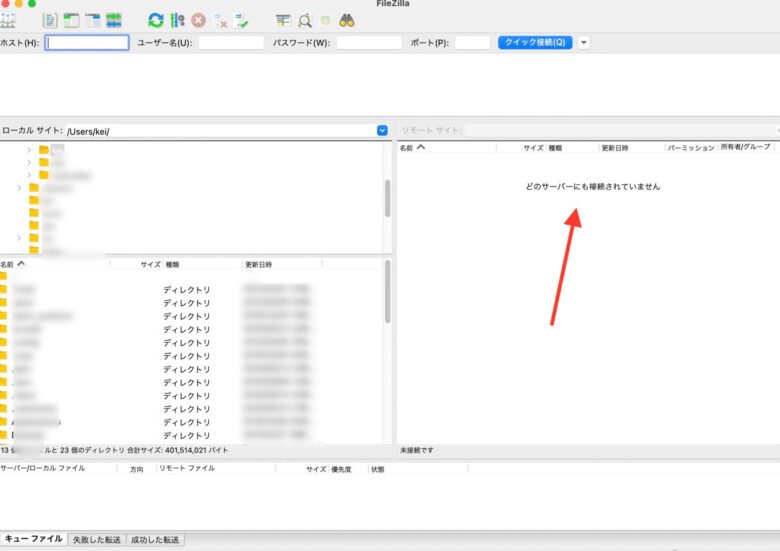The height and width of the screenshot is (551, 780).
Task: Click the ホスト(H) input field
Action: [87, 43]
